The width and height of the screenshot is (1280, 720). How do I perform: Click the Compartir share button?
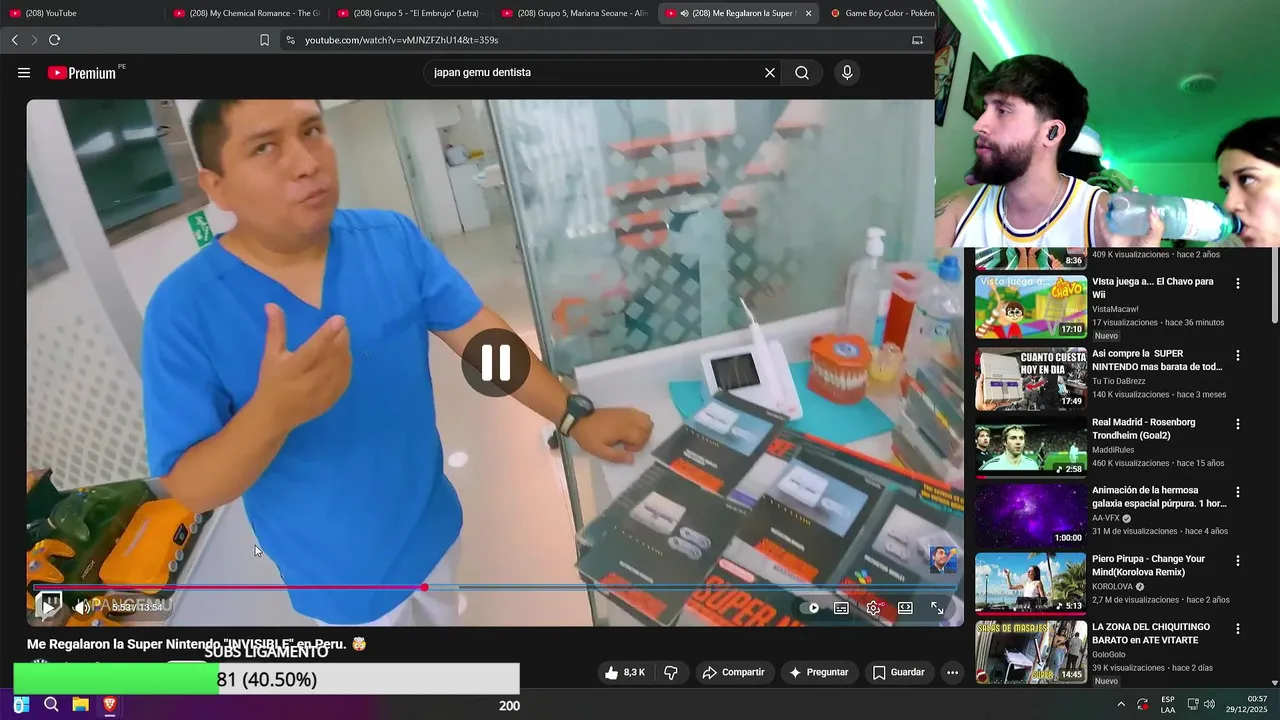click(x=733, y=672)
